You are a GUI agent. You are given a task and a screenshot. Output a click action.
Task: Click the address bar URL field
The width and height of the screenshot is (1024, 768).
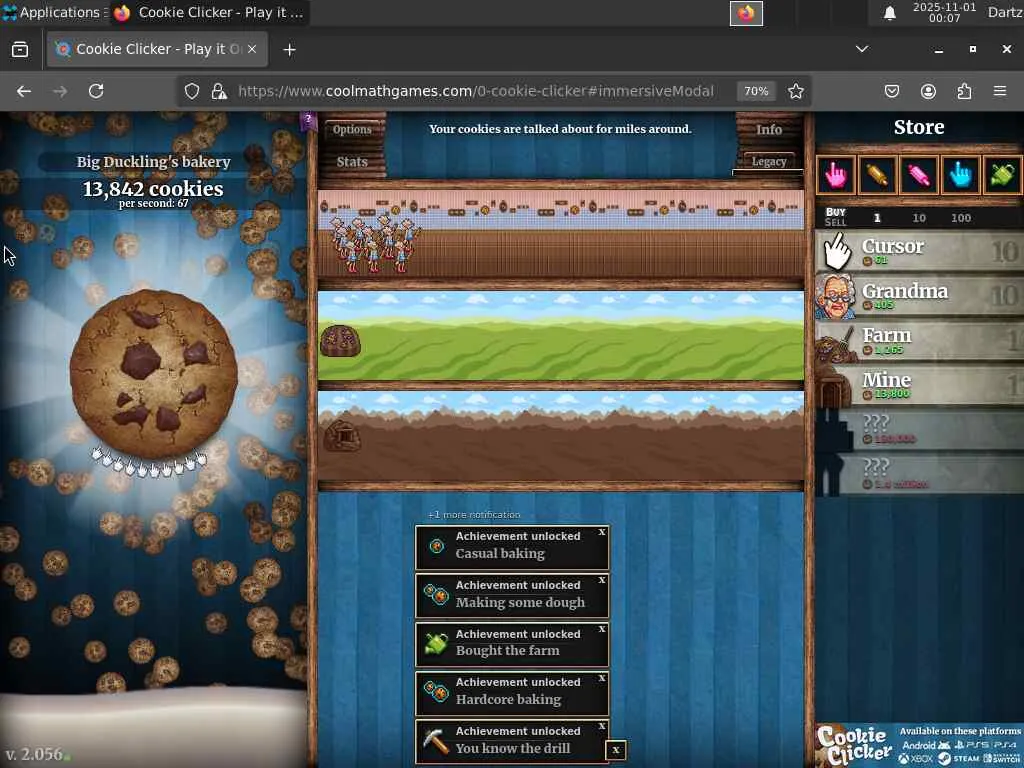coord(476,91)
